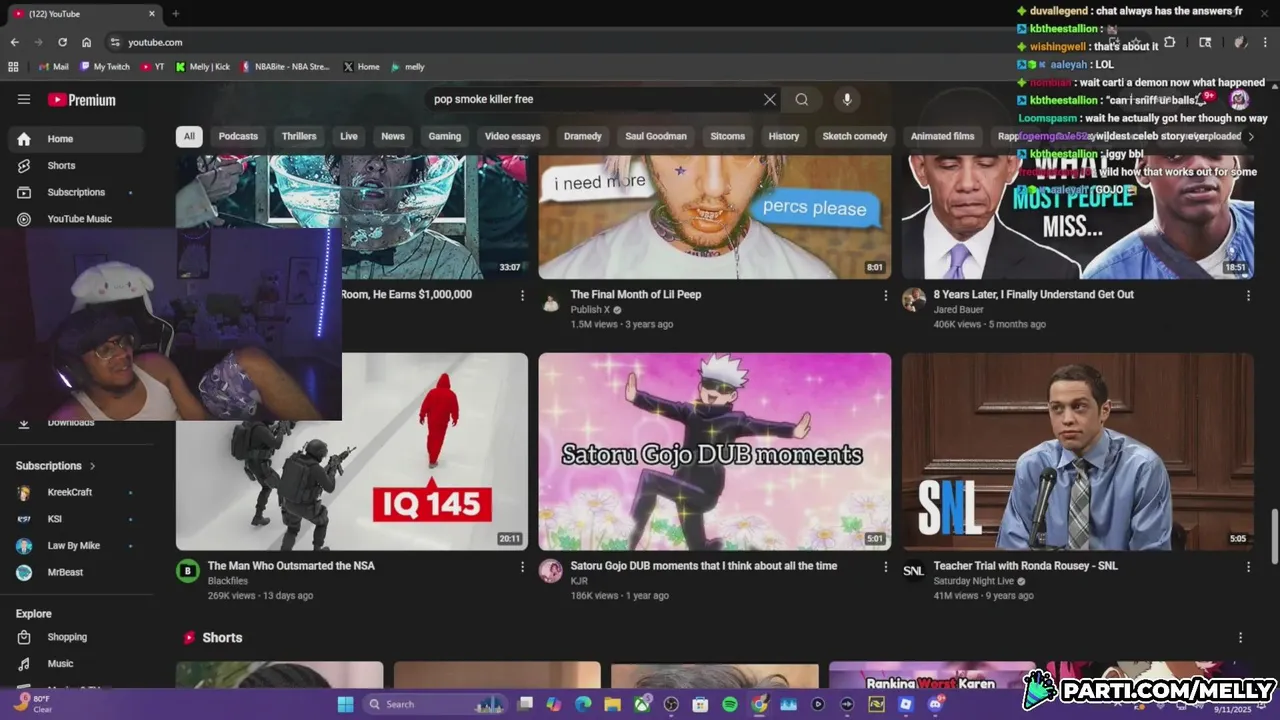Click the YouTube Premium logo

[x=82, y=100]
